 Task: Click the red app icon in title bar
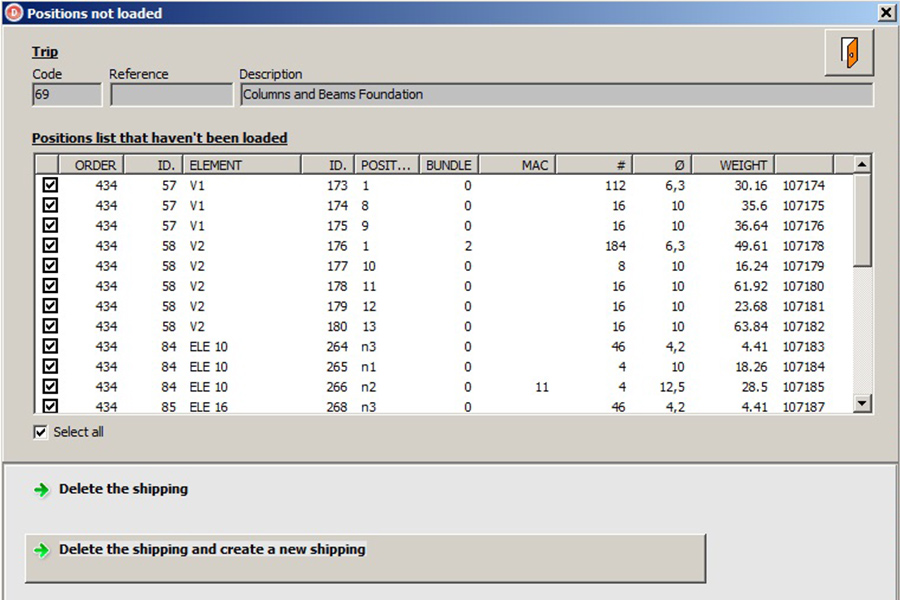point(14,13)
